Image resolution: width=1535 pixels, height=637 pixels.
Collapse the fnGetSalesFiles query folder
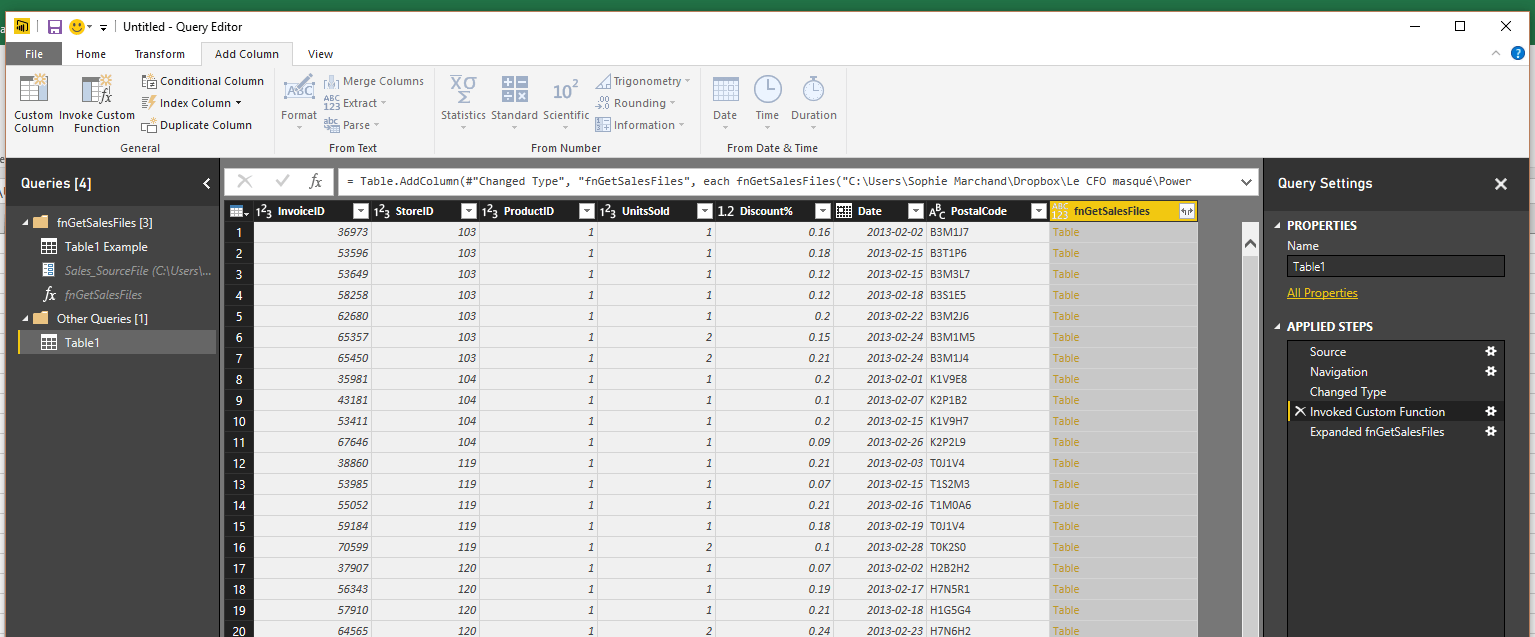coord(23,223)
